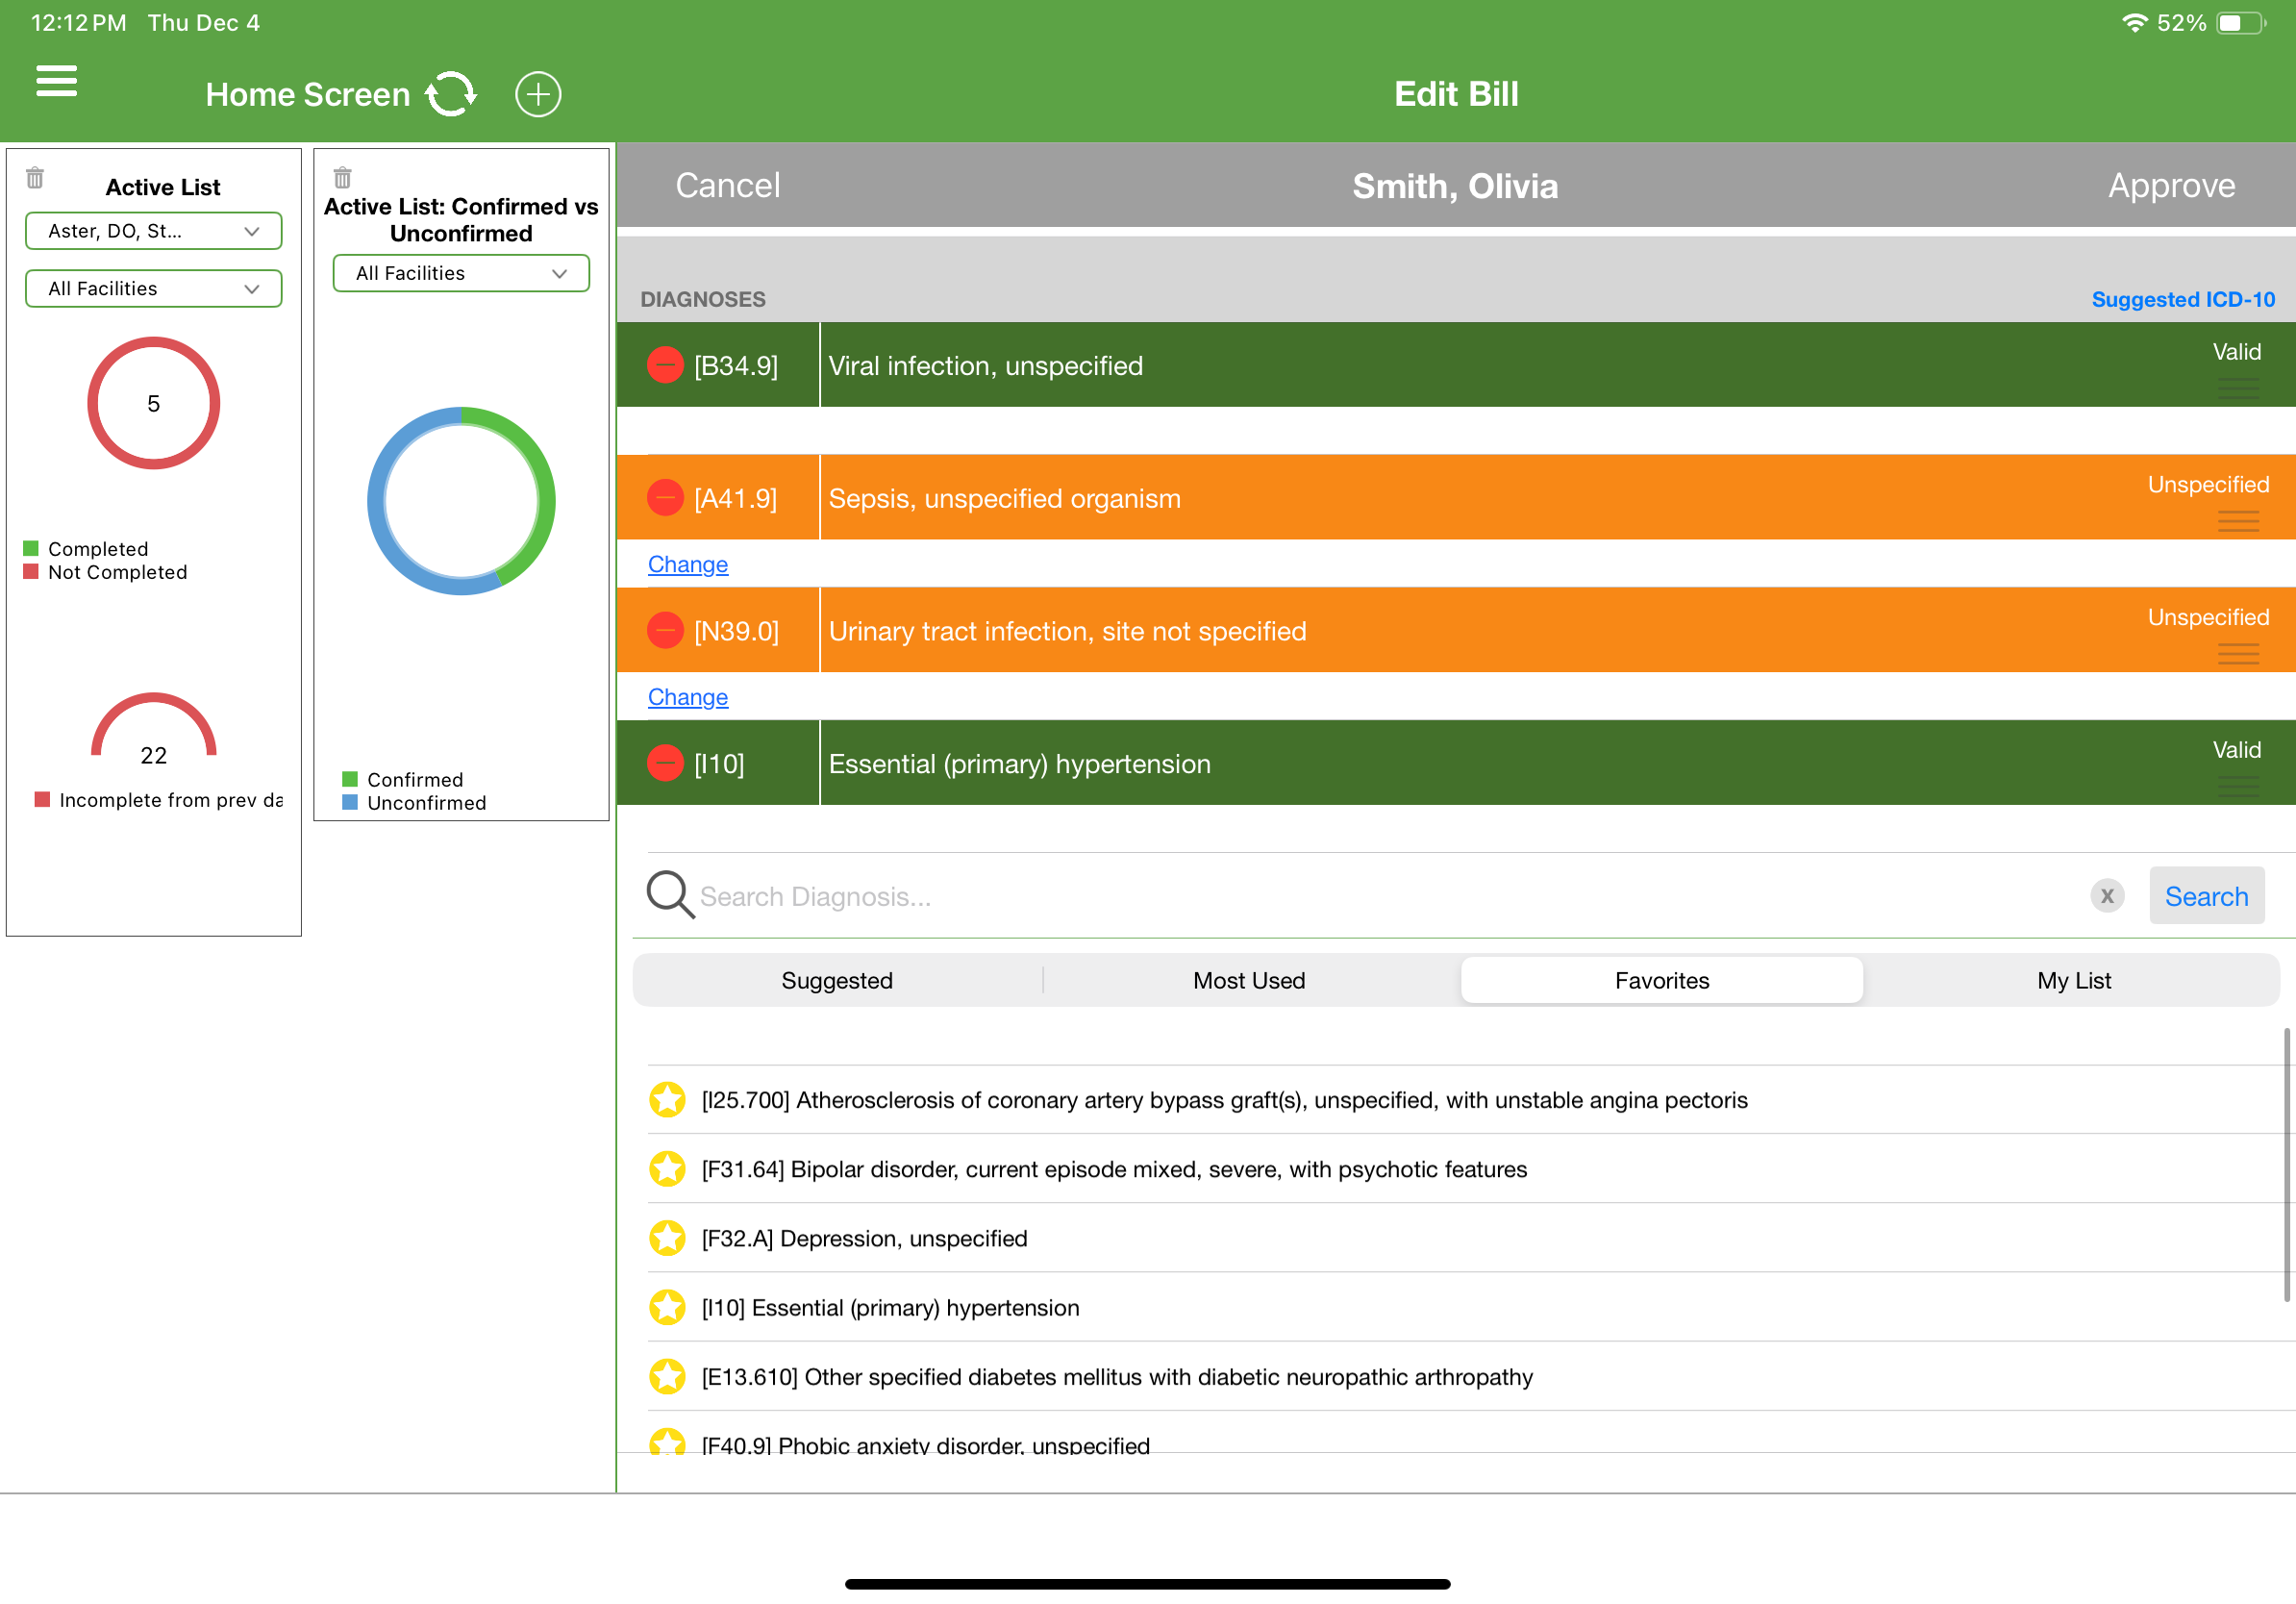The width and height of the screenshot is (2296, 1604).
Task: Click Change link under Sepsis diagnosis
Action: [x=688, y=564]
